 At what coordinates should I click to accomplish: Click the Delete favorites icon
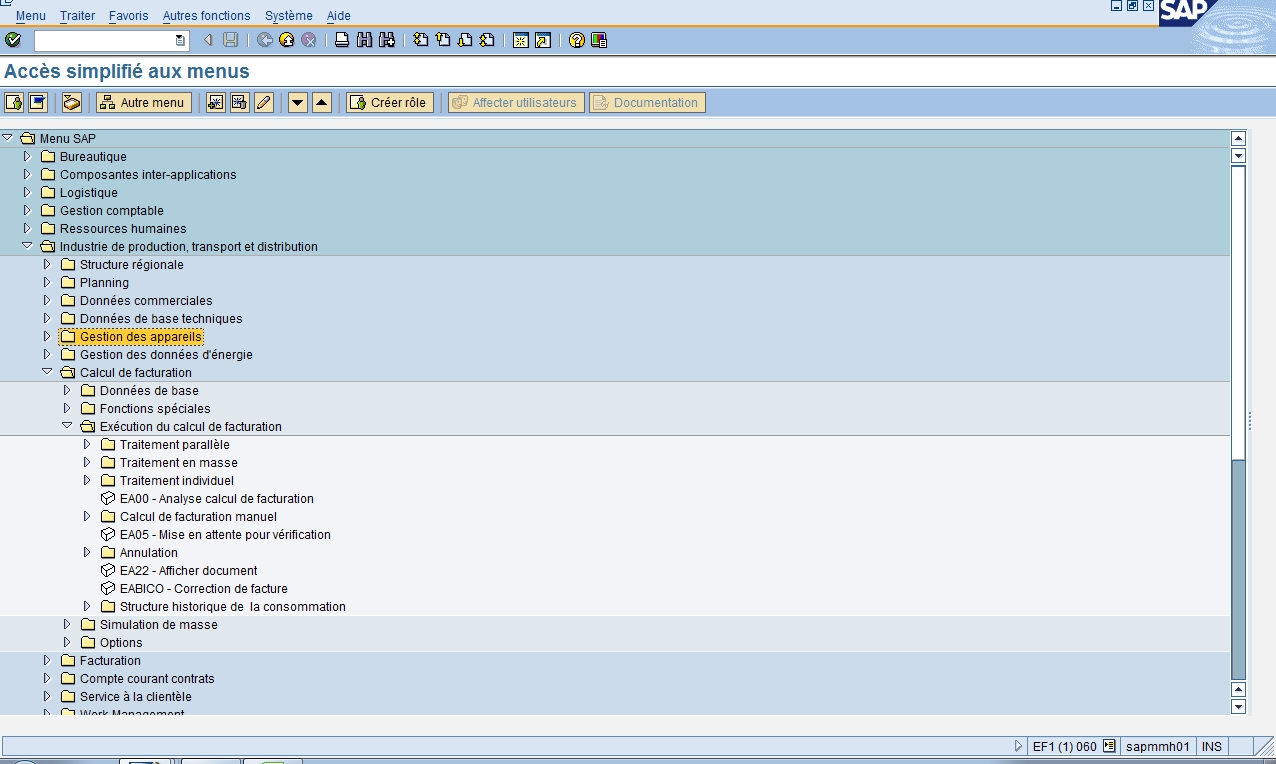(x=240, y=102)
